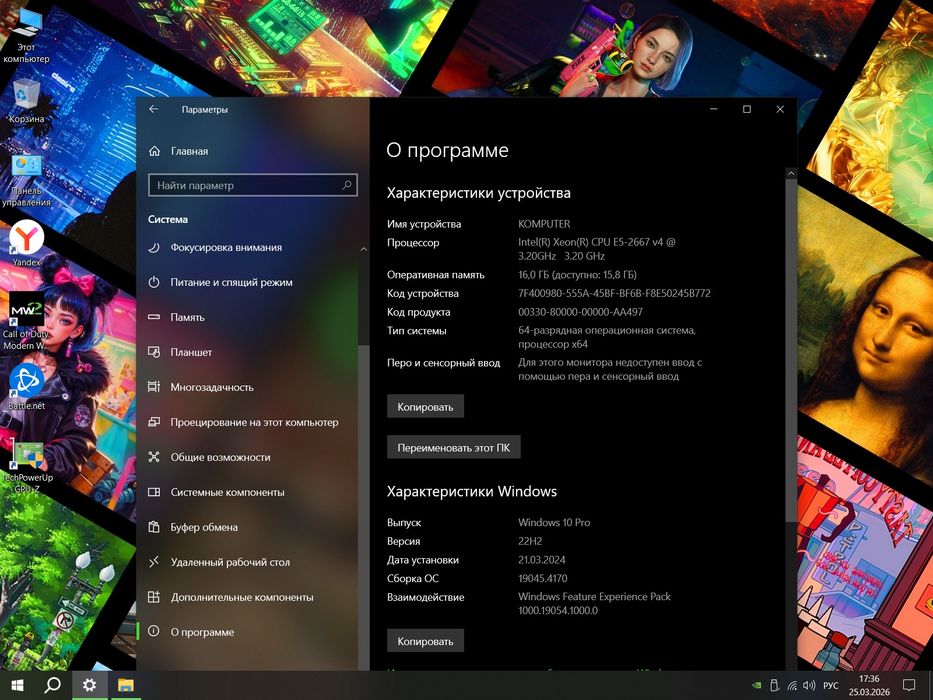
Task: Click the device name KOMPUTER
Action: pos(544,224)
